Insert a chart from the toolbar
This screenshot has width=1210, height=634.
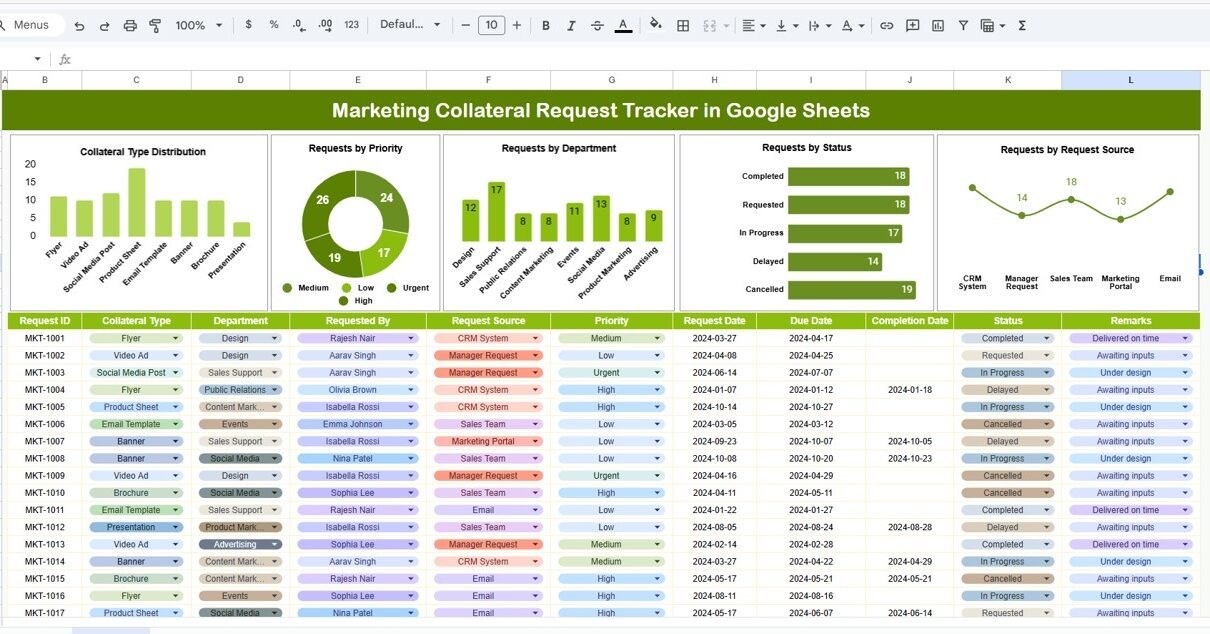click(x=938, y=26)
